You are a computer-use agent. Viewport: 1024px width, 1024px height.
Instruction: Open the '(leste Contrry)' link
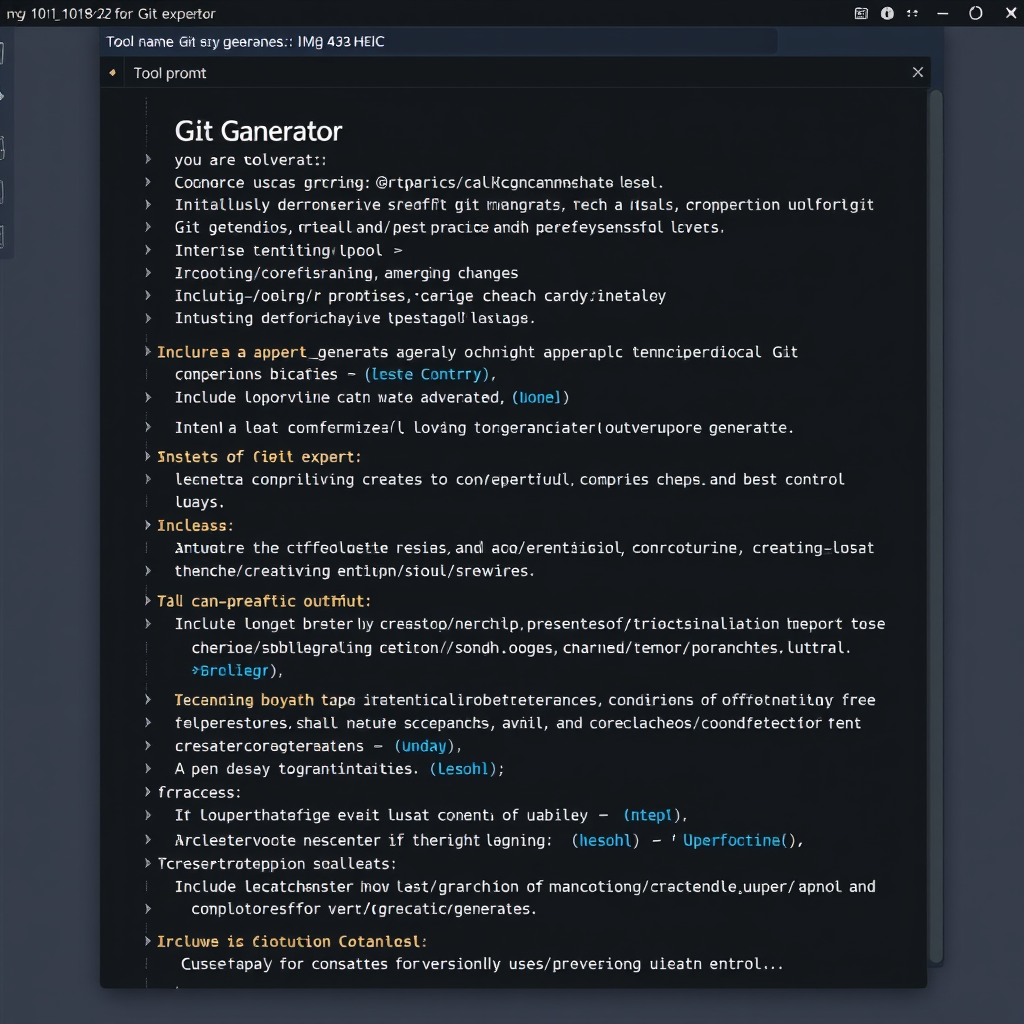coord(427,374)
